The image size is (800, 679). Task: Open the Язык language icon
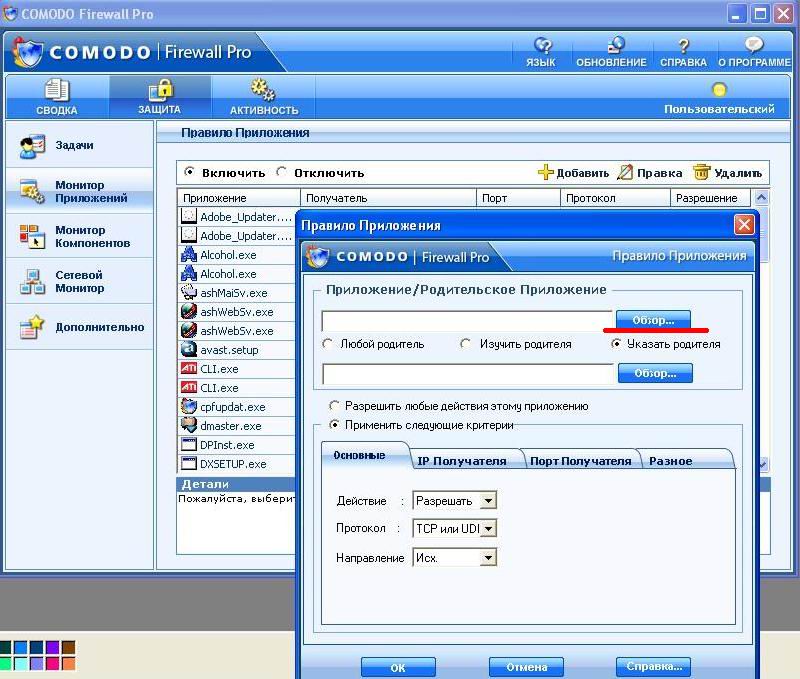[x=543, y=46]
